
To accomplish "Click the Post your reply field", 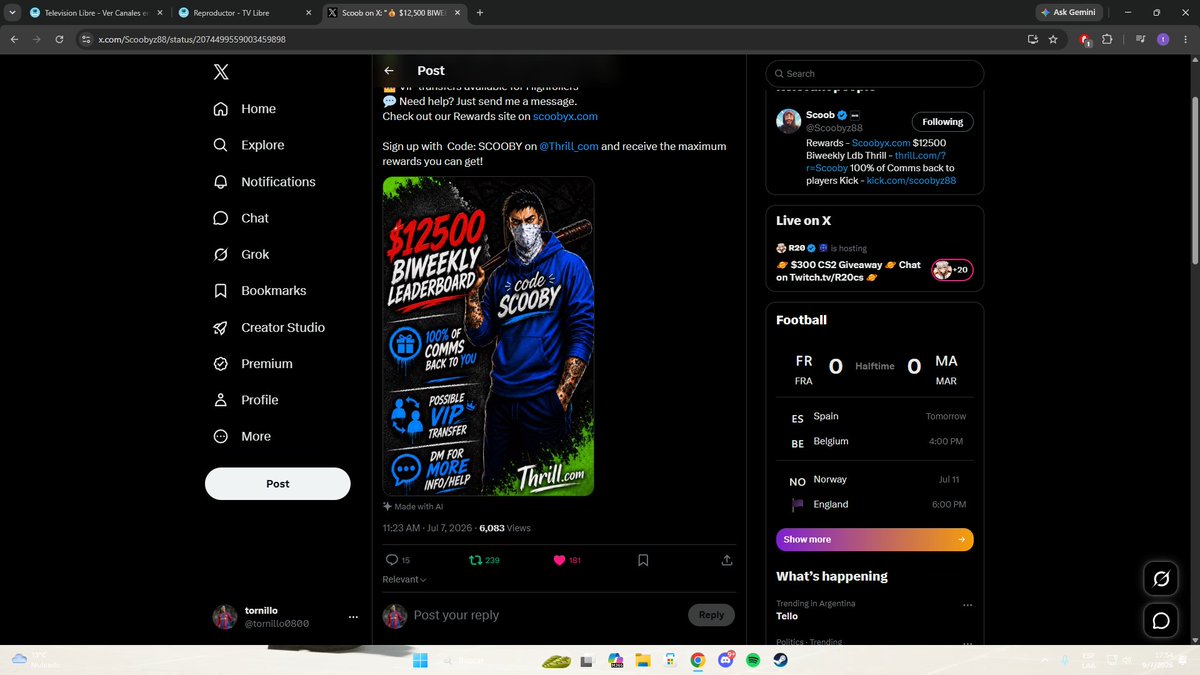I will (546, 615).
